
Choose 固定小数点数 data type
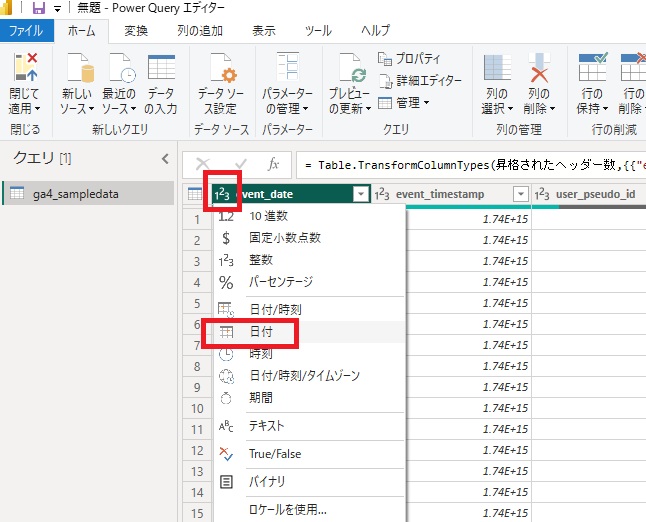[x=309, y=238]
